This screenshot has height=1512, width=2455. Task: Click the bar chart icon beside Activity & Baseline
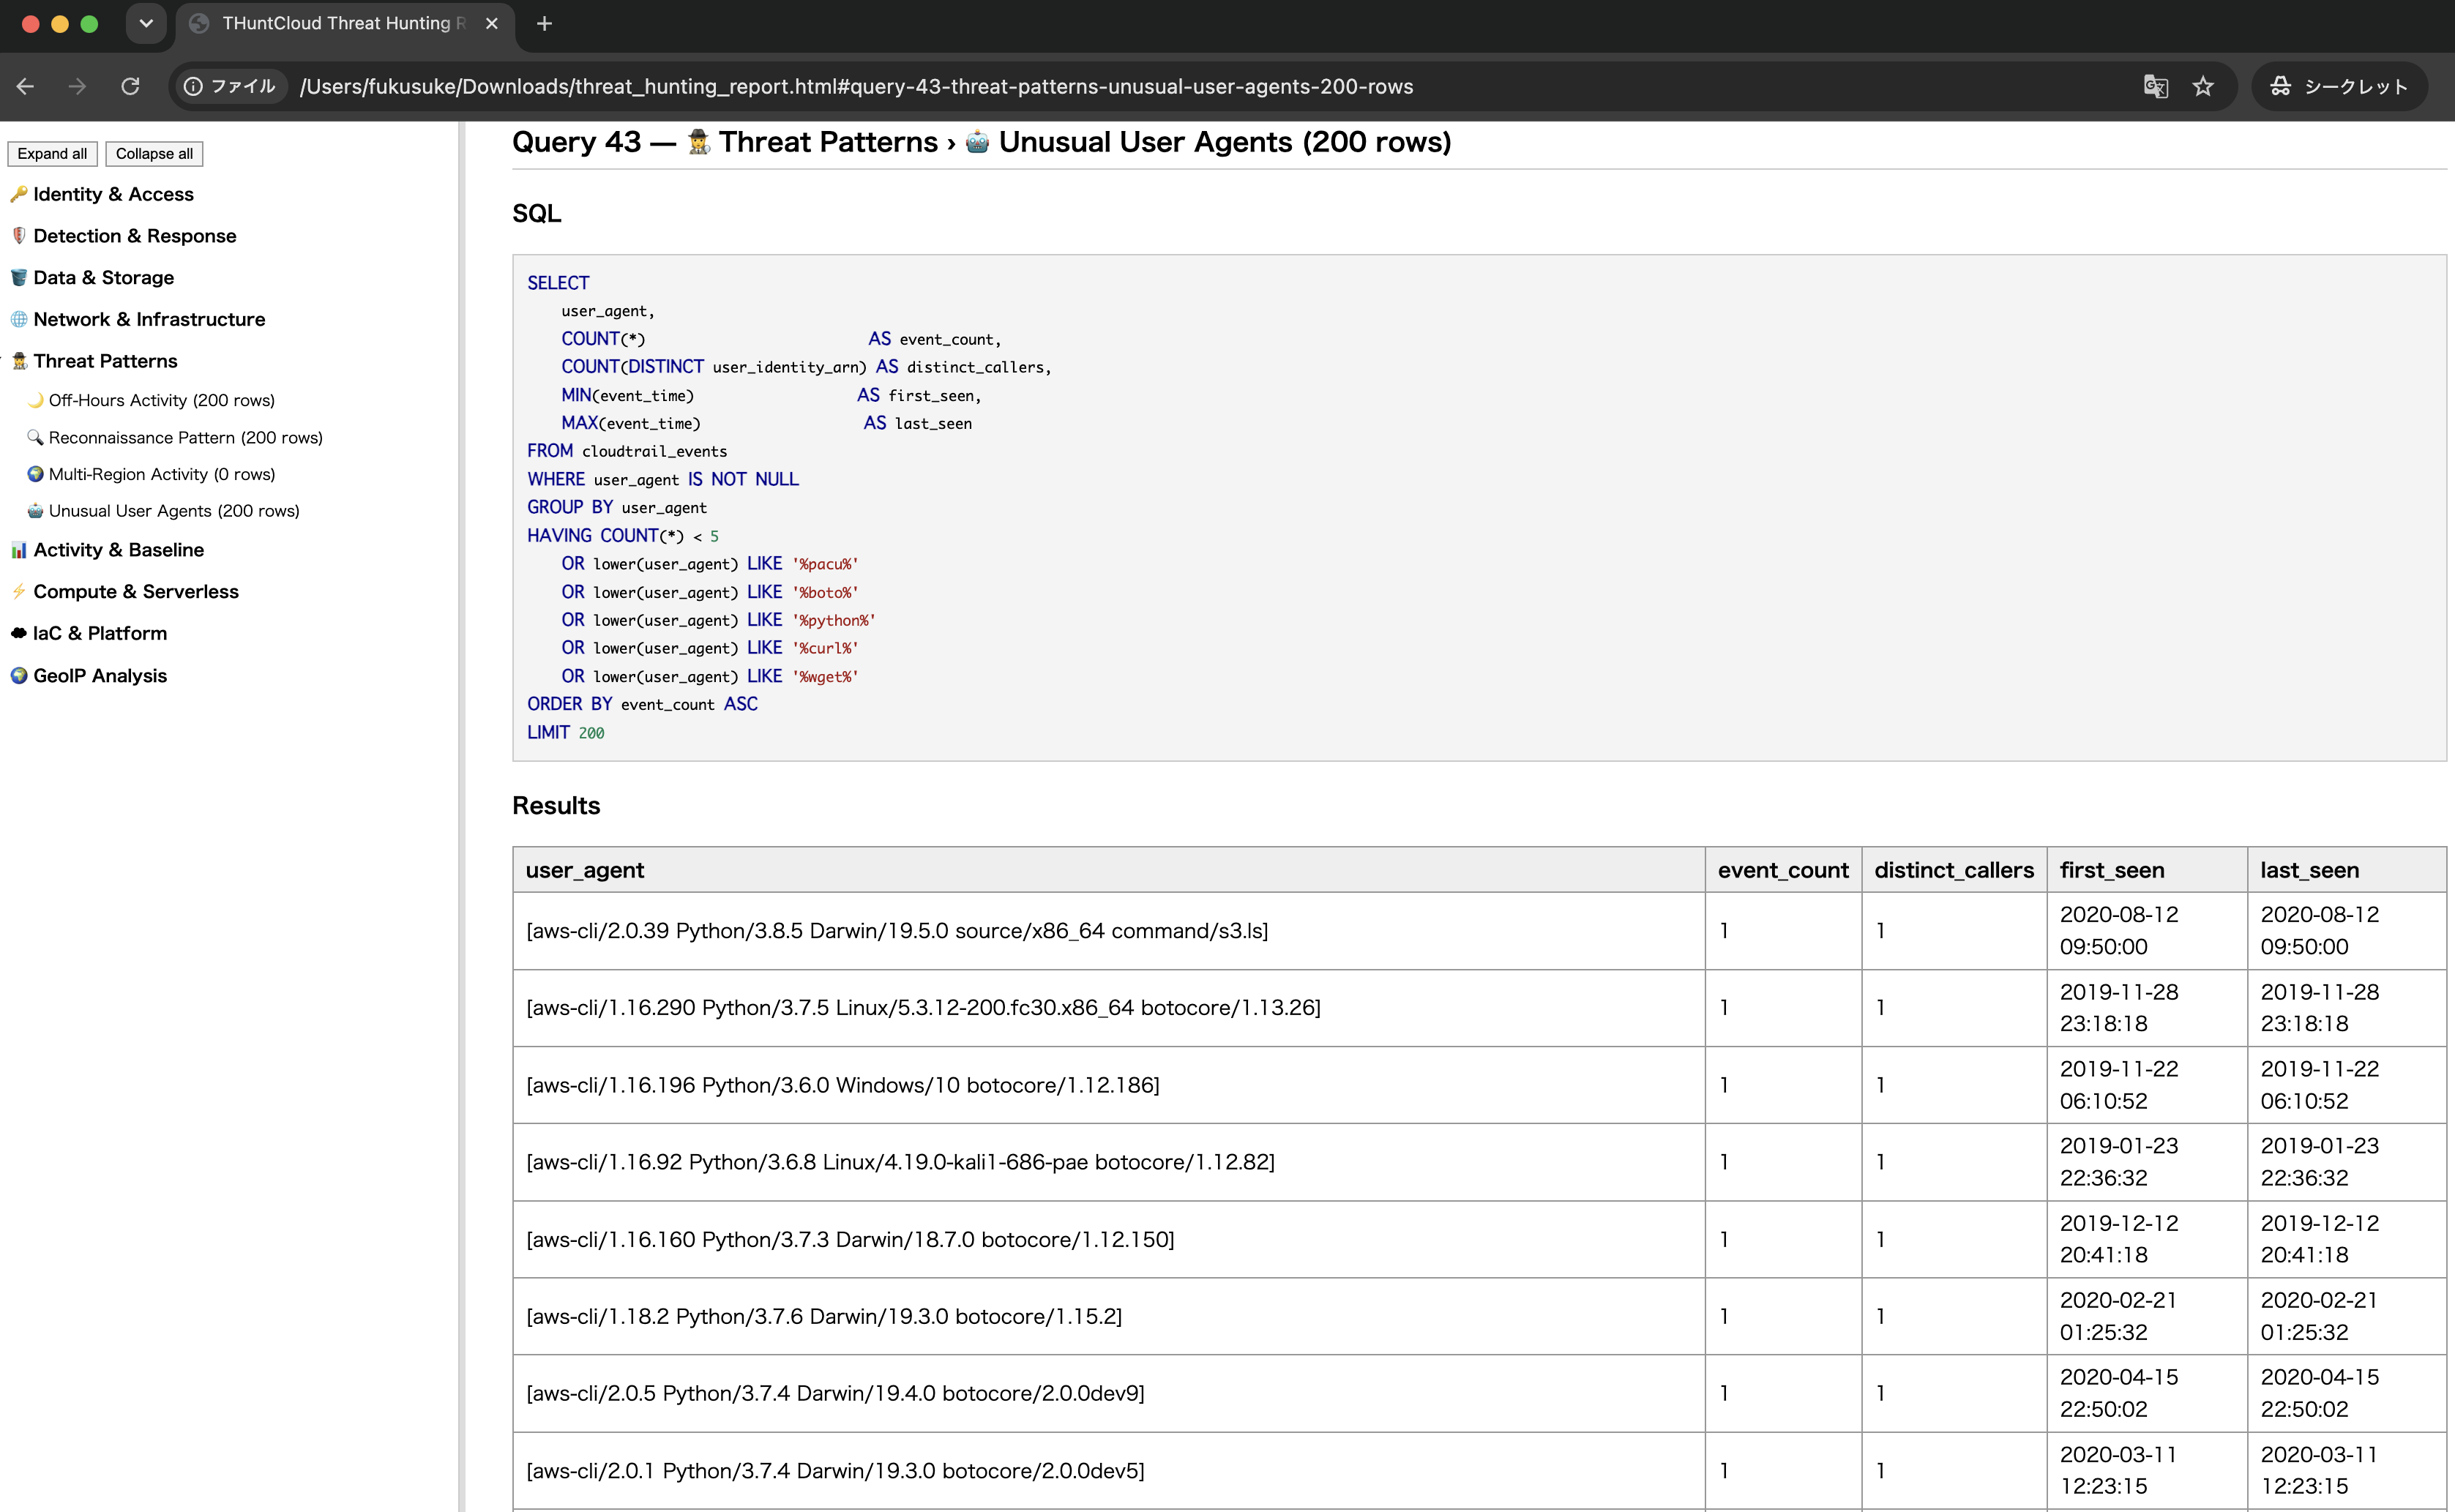pos(19,550)
